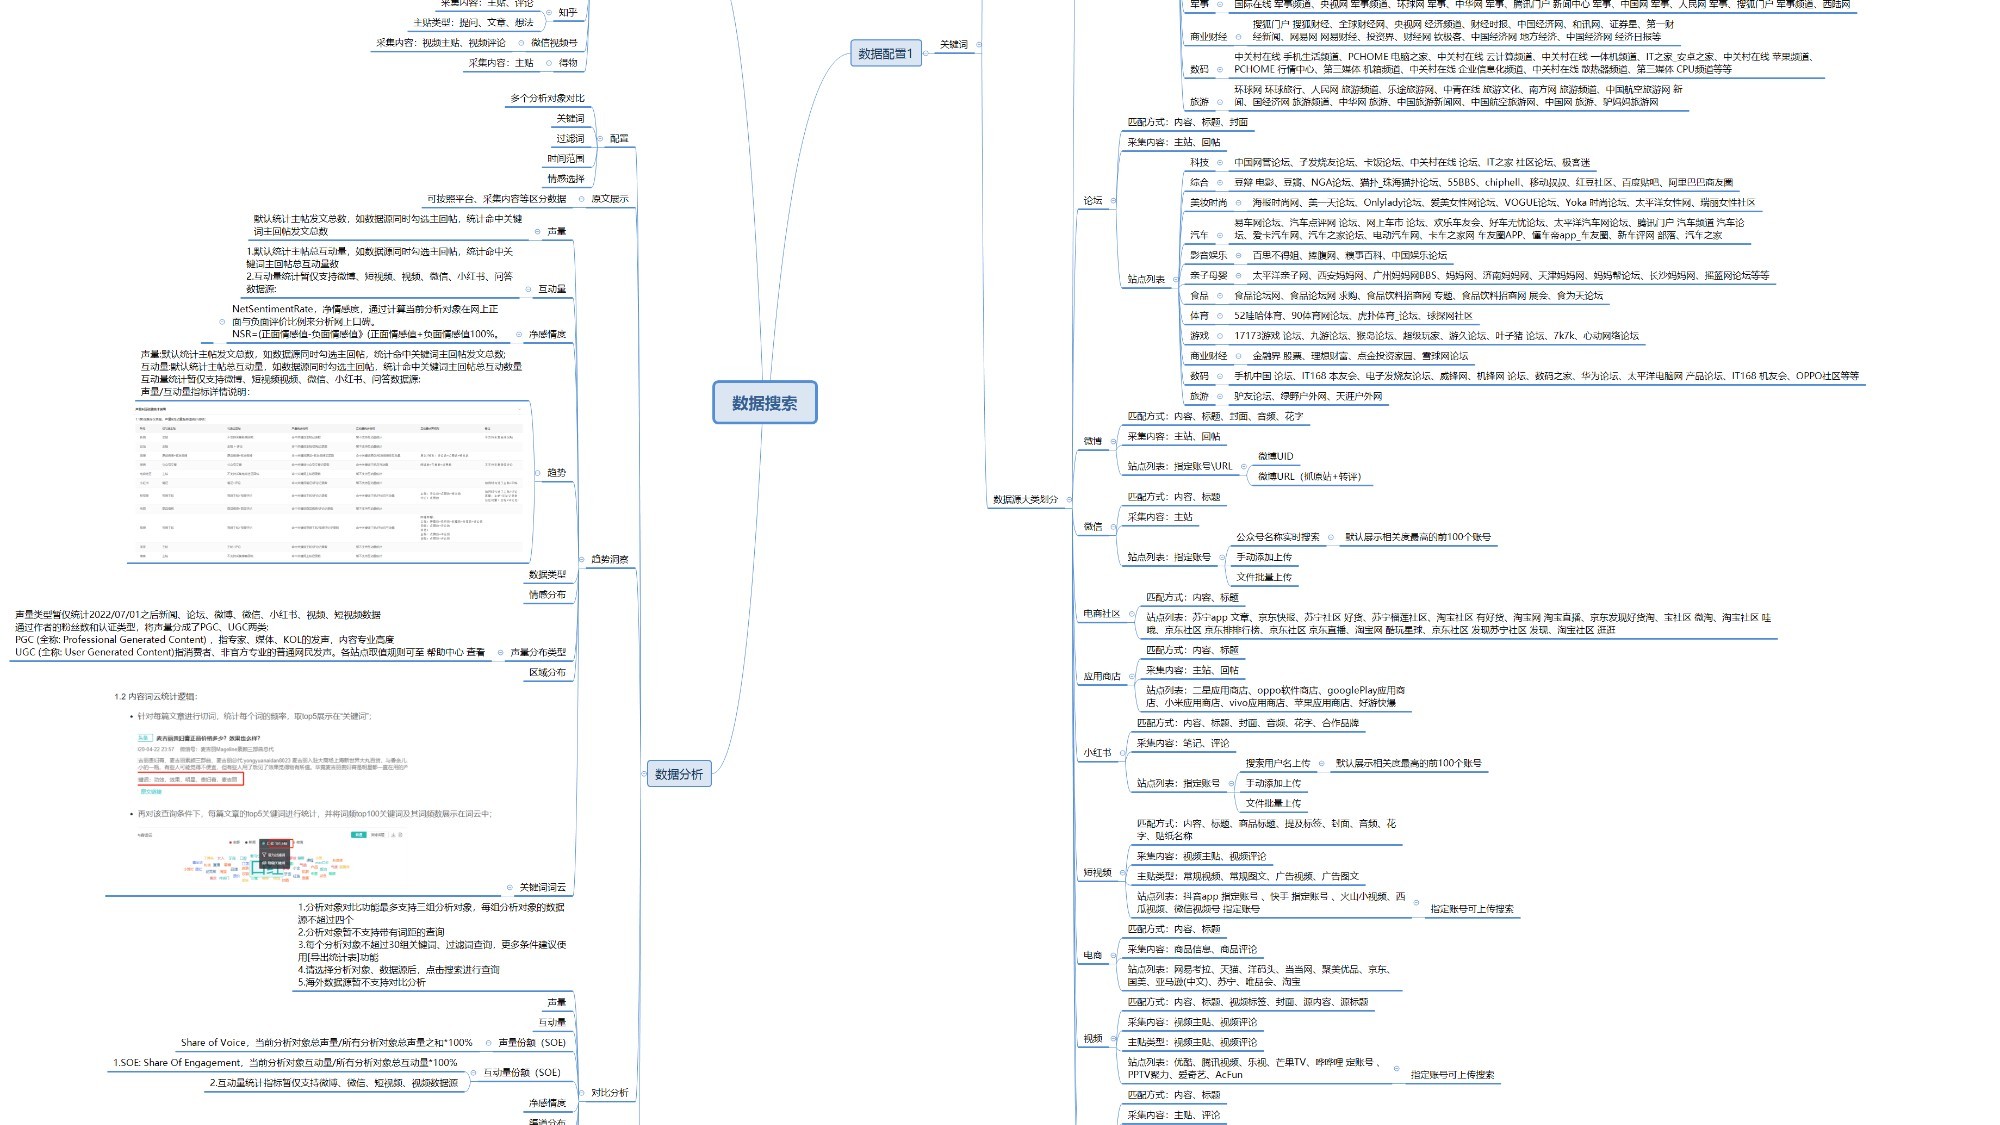This screenshot has height=1125, width=2000.
Task: Select the 关键词 node under 配置
Action: point(570,119)
